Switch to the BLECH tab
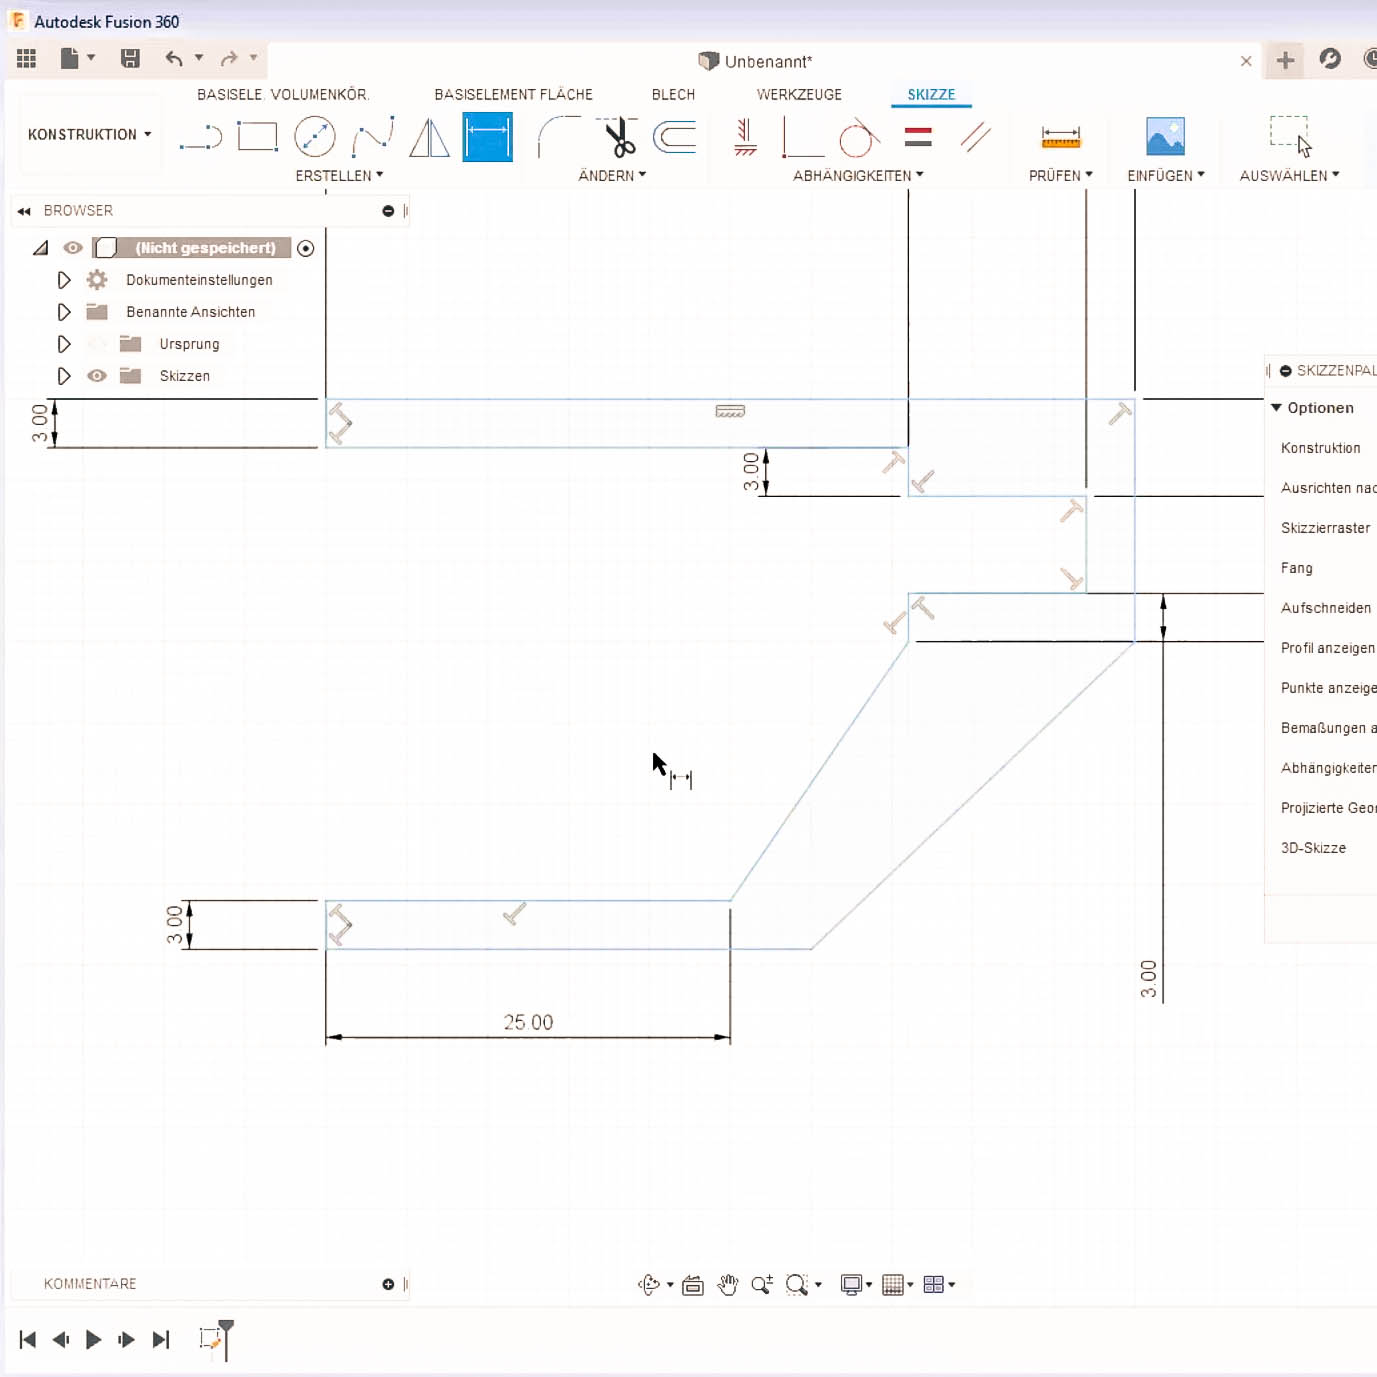The image size is (1377, 1377). coord(673,94)
